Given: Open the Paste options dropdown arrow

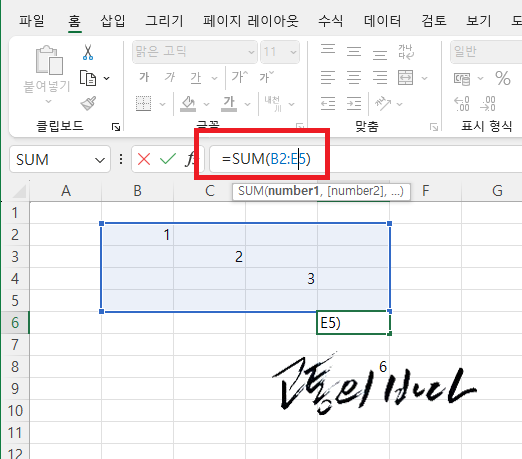Looking at the screenshot, I should pos(48,101).
